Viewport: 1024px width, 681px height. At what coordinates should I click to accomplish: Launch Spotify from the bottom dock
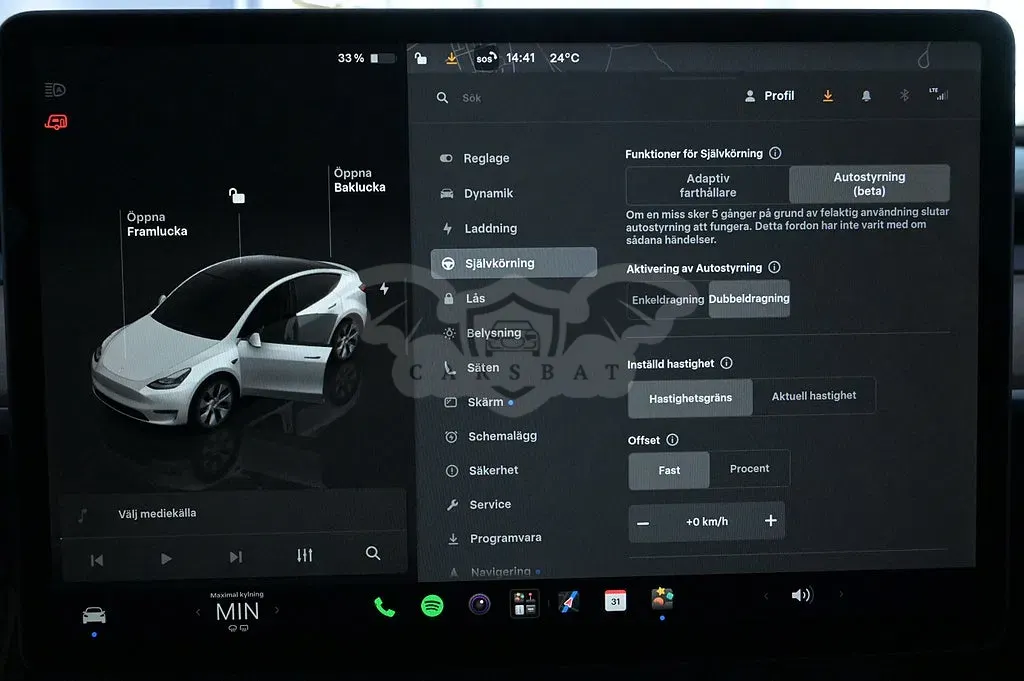(x=432, y=605)
